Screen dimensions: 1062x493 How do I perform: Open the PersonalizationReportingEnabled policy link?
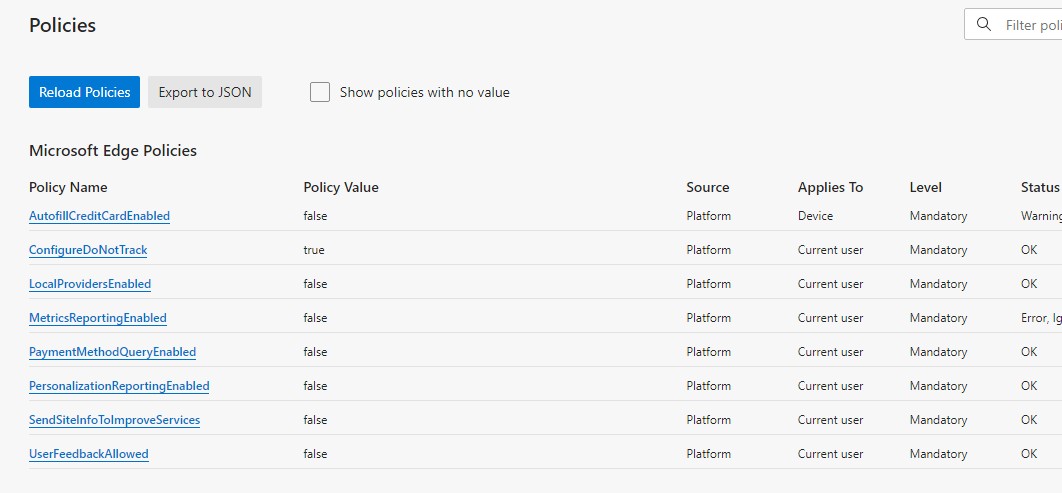(x=119, y=385)
